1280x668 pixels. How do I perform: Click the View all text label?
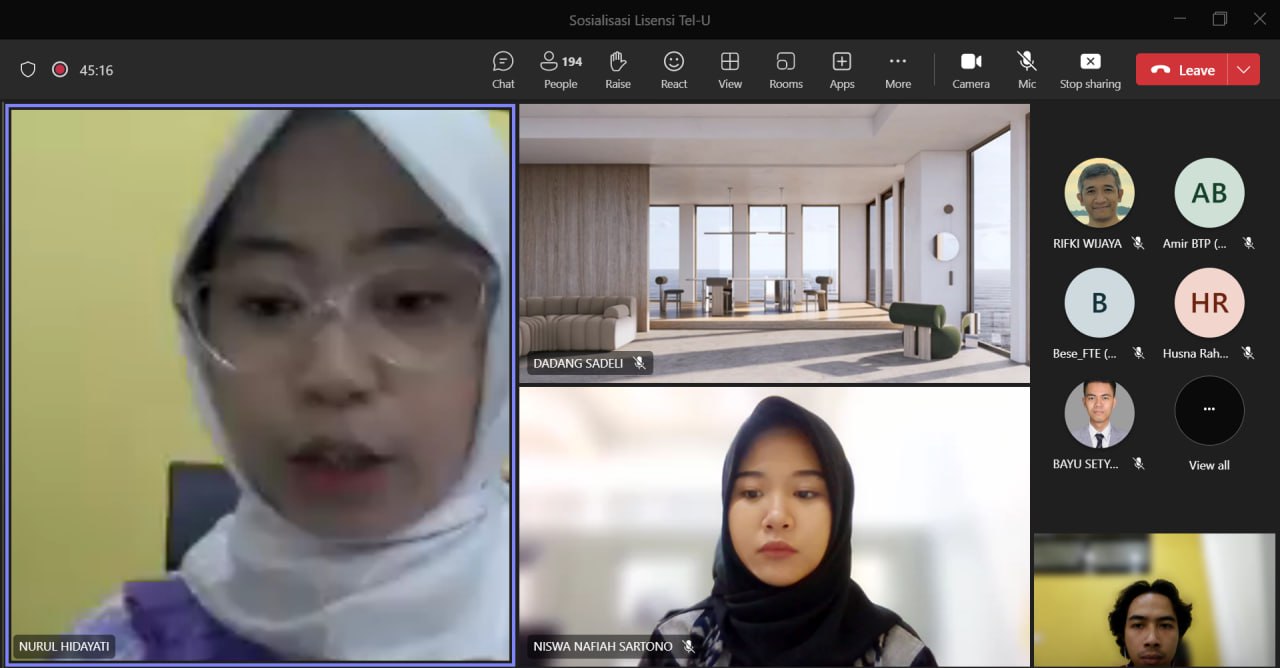pyautogui.click(x=1209, y=465)
